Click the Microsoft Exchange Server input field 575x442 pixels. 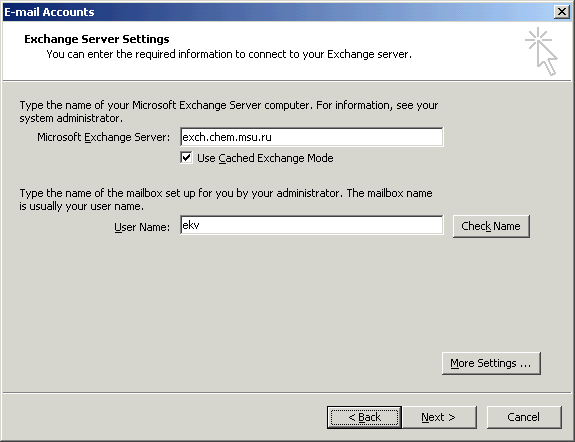click(311, 137)
